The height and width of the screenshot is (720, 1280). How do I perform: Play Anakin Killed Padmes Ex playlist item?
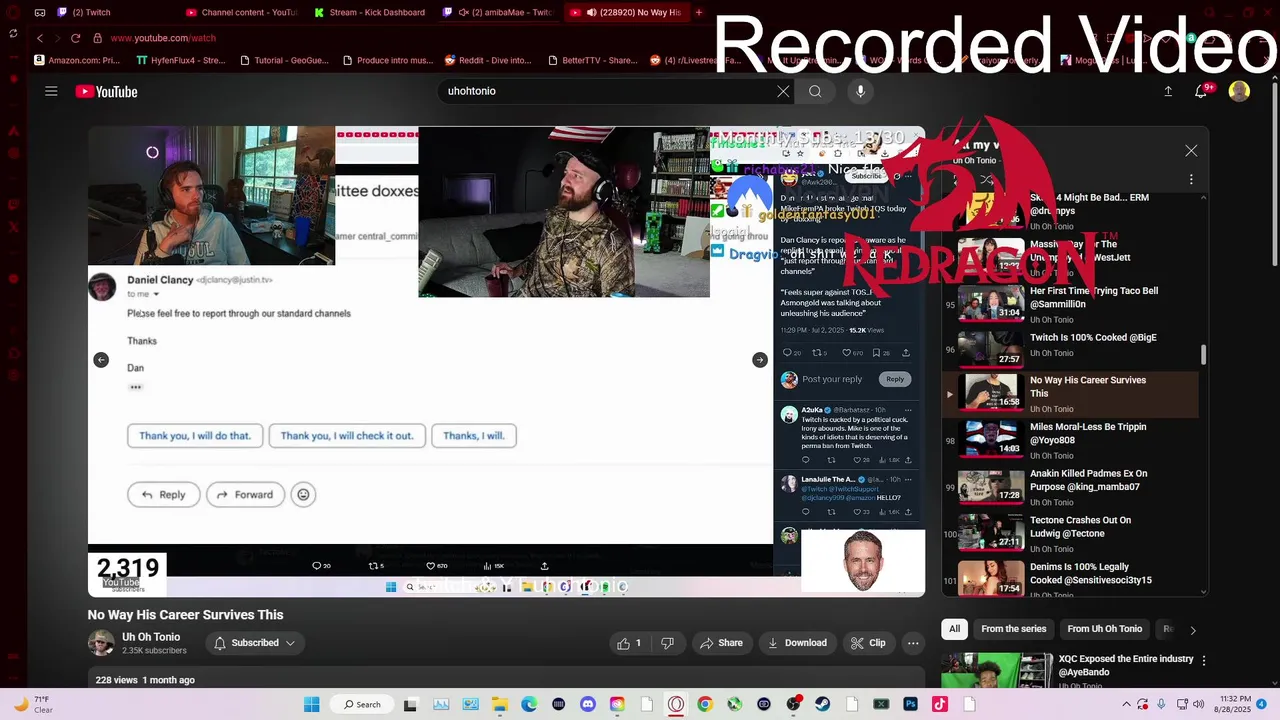1072,486
